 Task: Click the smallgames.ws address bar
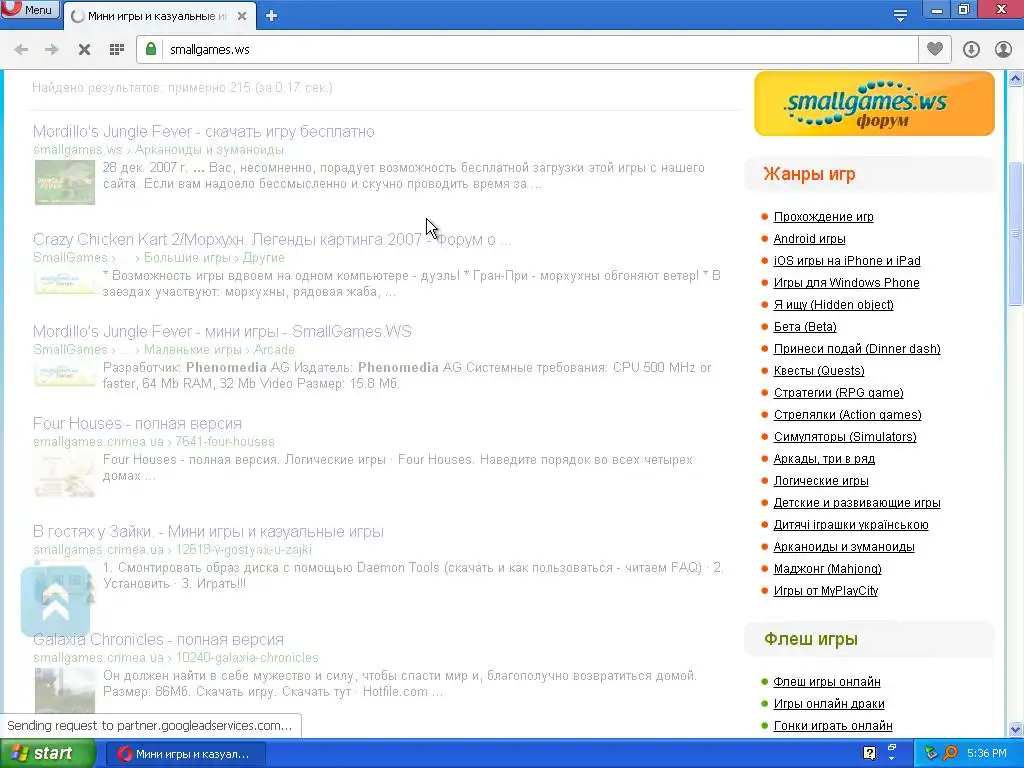coord(528,50)
